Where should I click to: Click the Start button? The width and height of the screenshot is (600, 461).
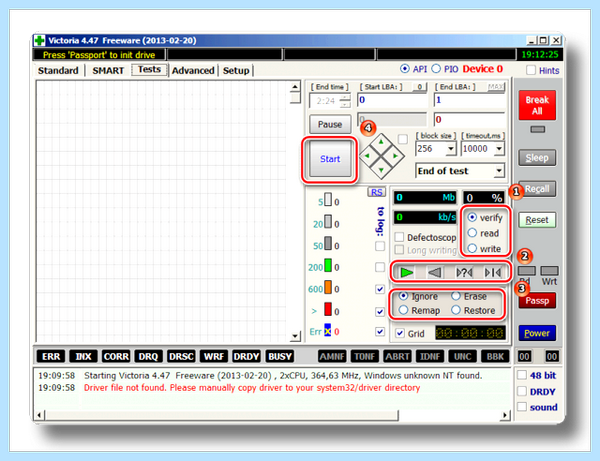[x=330, y=159]
